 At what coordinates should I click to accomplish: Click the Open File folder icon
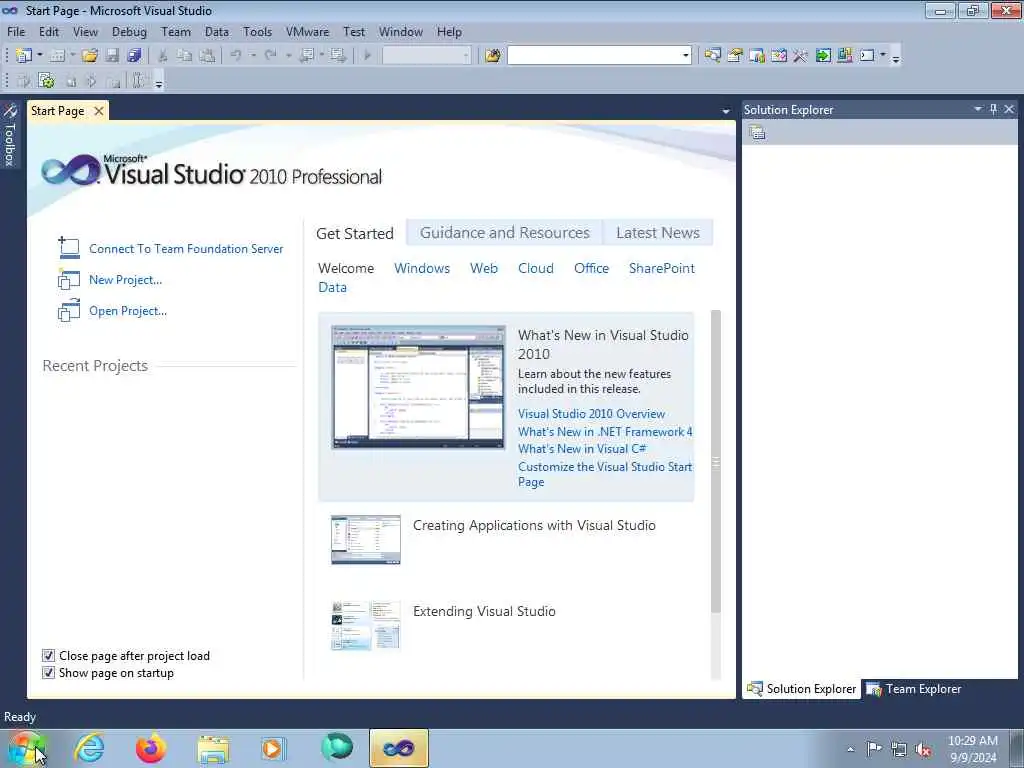[89, 56]
